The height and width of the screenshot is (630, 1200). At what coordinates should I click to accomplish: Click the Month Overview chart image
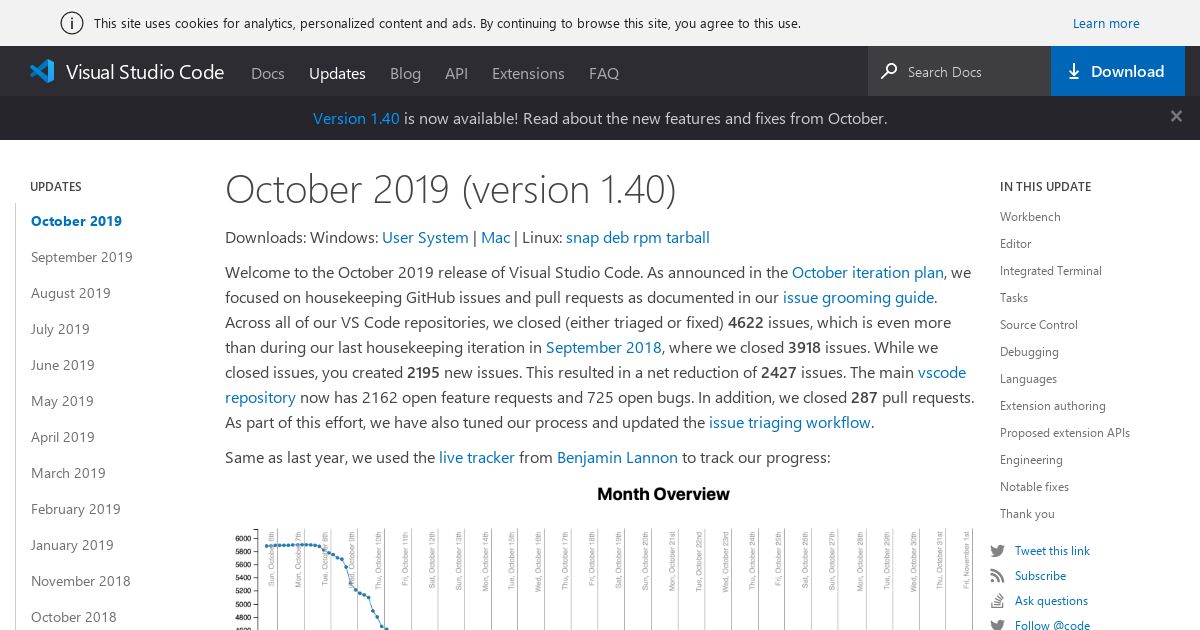click(x=600, y=556)
